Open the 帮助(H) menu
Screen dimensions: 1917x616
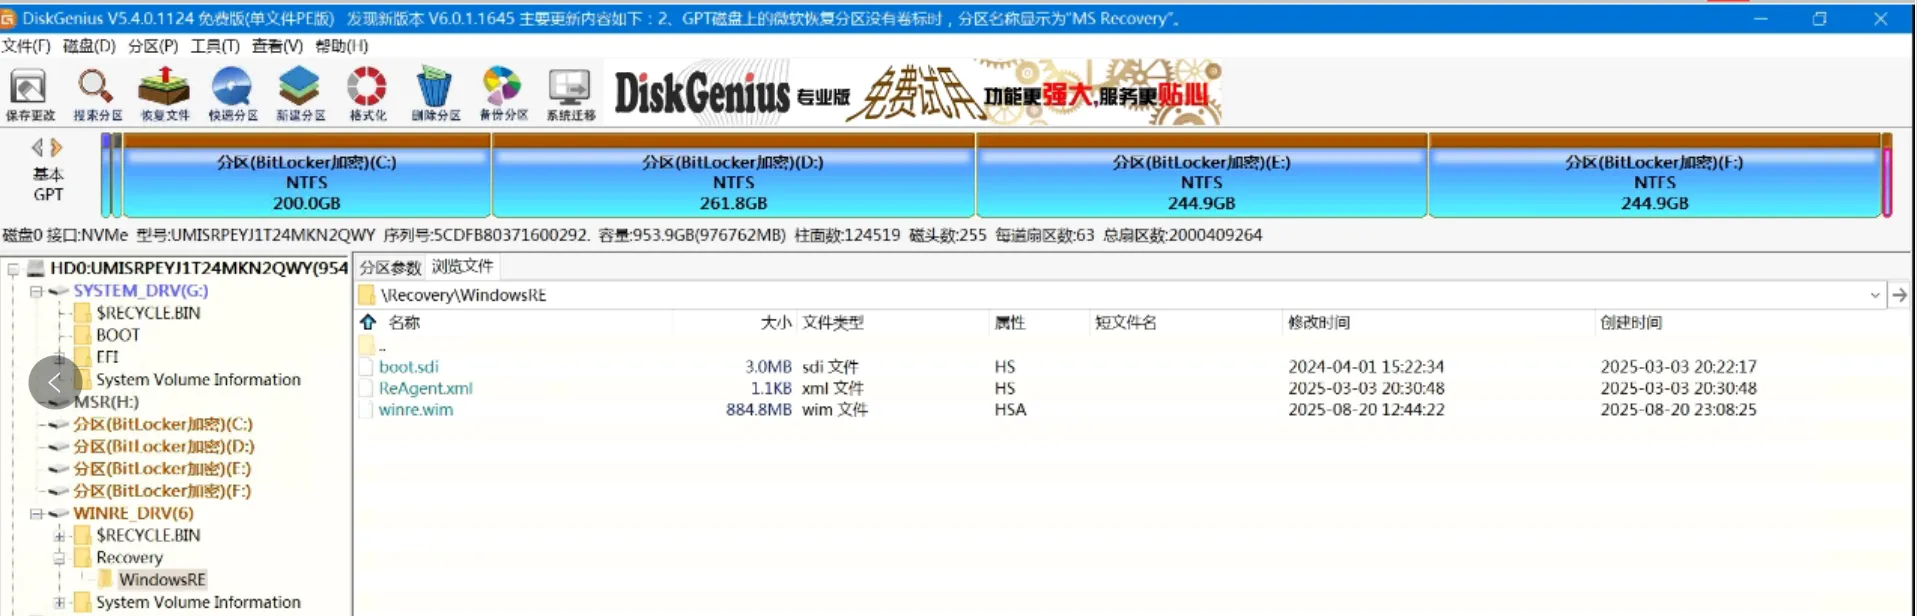tap(341, 46)
